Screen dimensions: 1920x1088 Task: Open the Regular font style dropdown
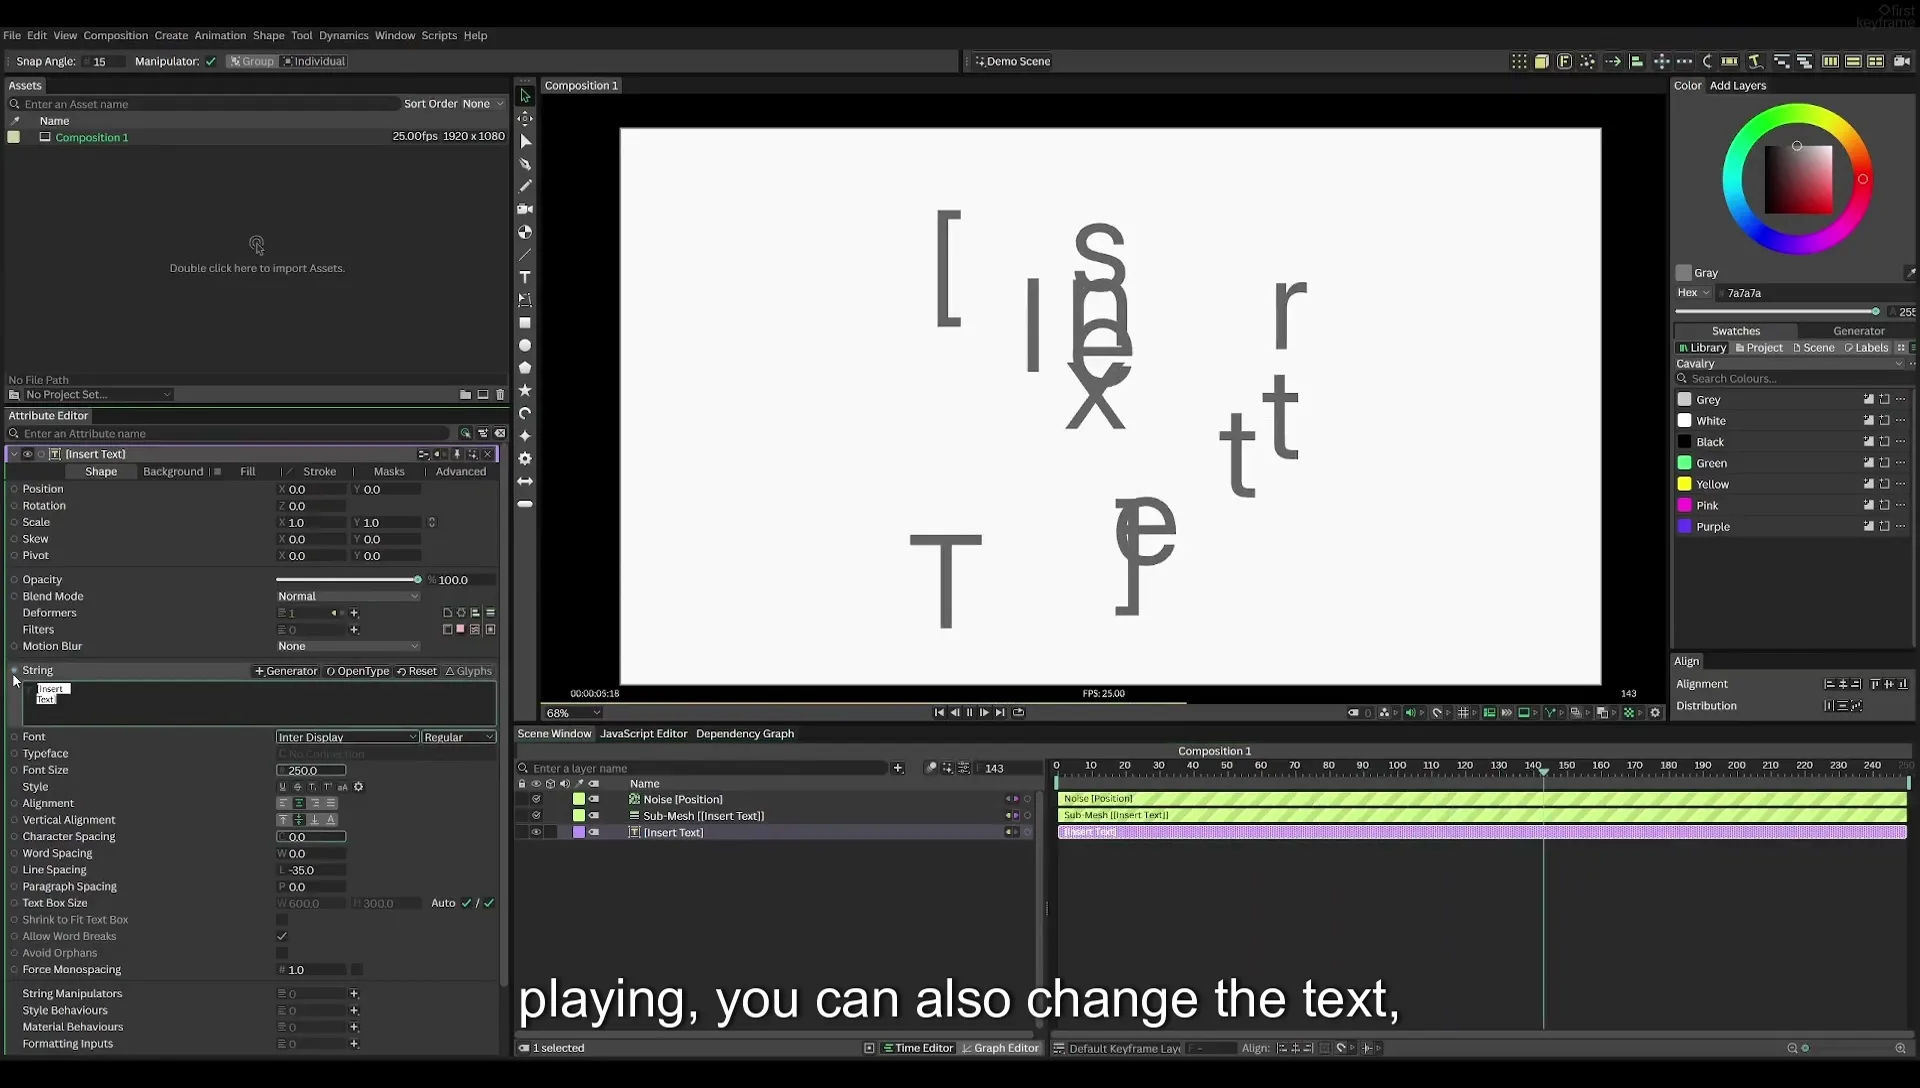tap(459, 738)
